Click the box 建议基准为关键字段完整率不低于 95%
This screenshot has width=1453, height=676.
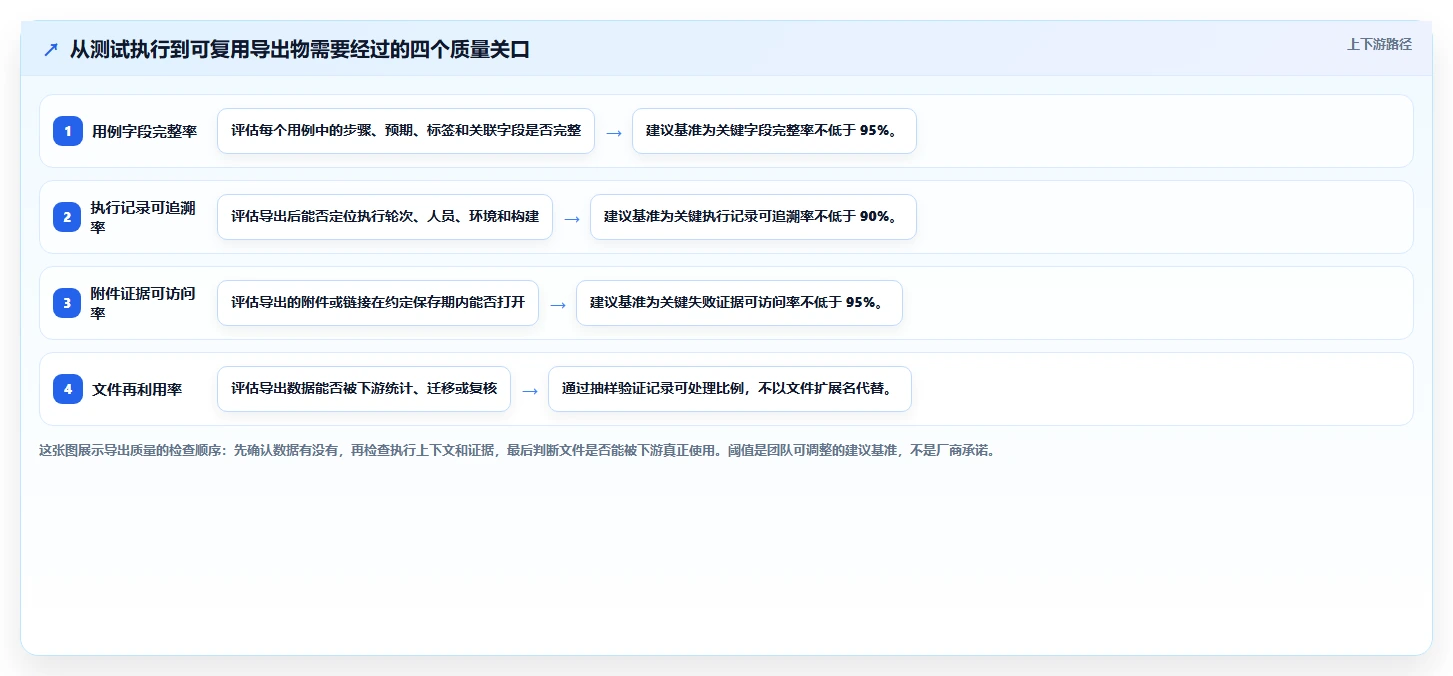click(774, 131)
